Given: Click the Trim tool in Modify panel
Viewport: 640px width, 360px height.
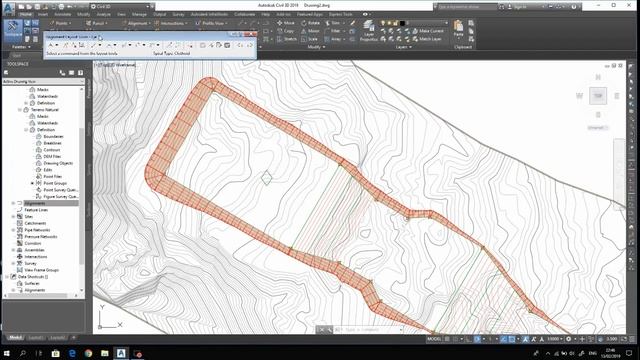Looking at the screenshot, I should (332, 23).
